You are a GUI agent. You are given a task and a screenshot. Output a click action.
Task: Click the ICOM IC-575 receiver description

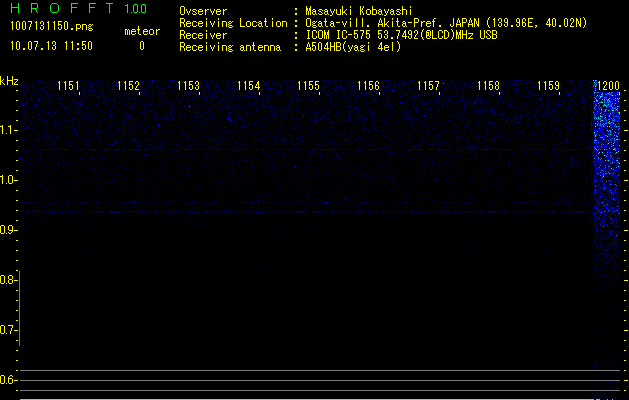401,35
